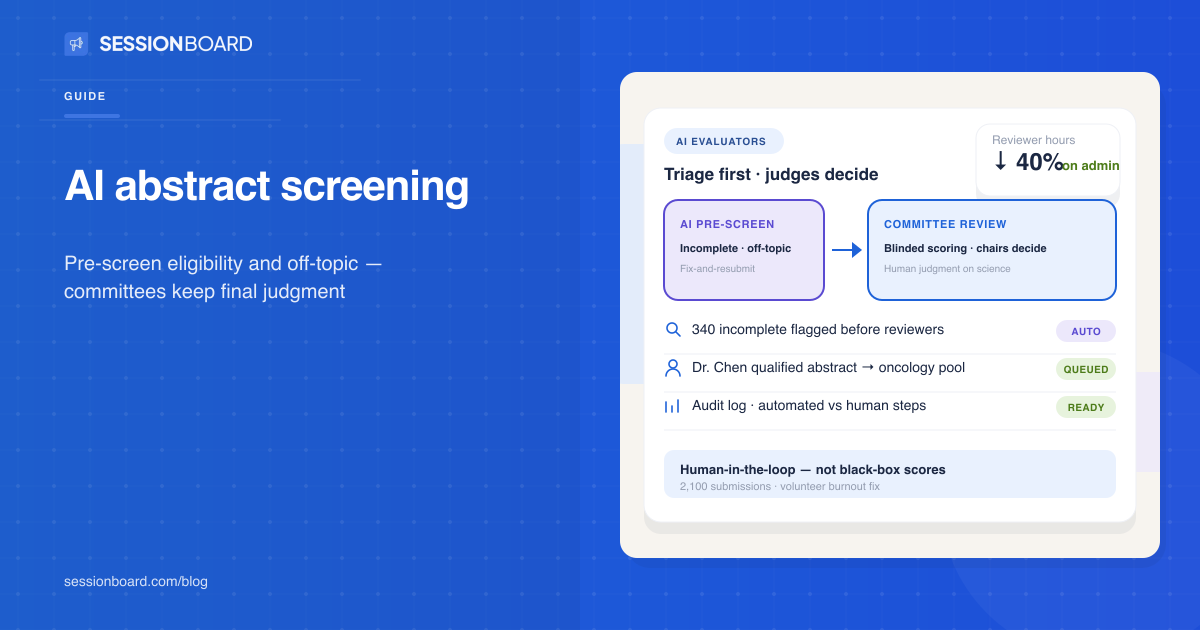Click '2,100 submissions · volunteer burnout fix' caption
Screen dimensions: 1200x630
pos(780,487)
